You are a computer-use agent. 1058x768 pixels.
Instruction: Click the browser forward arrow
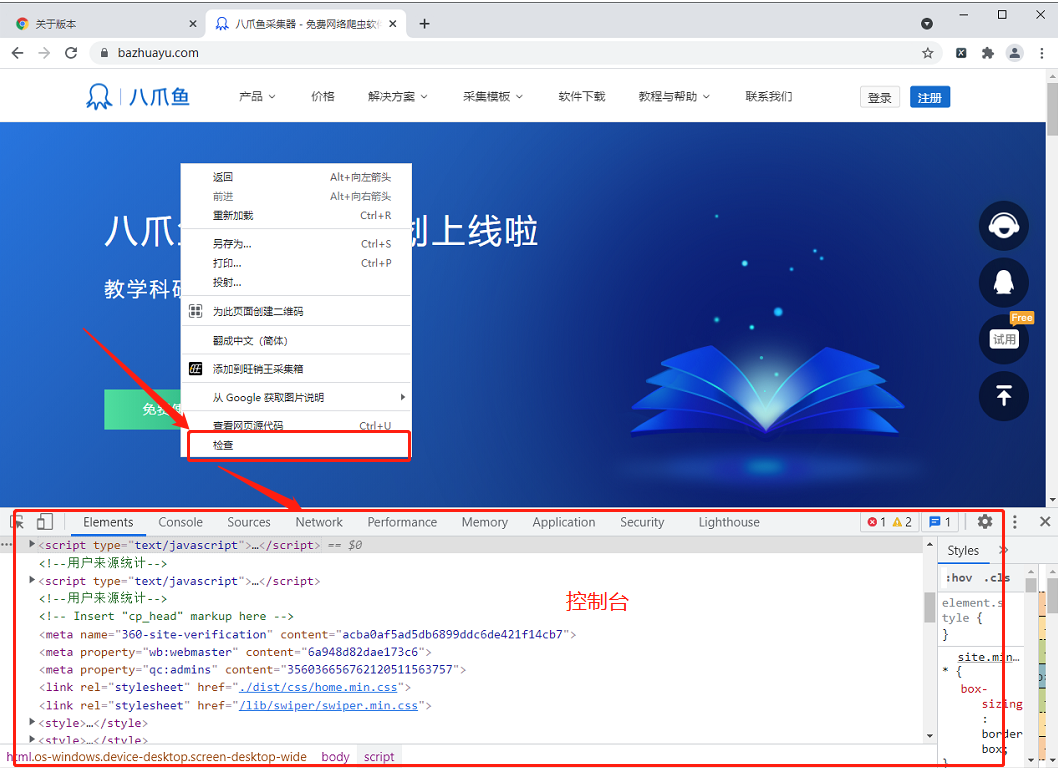click(x=44, y=53)
